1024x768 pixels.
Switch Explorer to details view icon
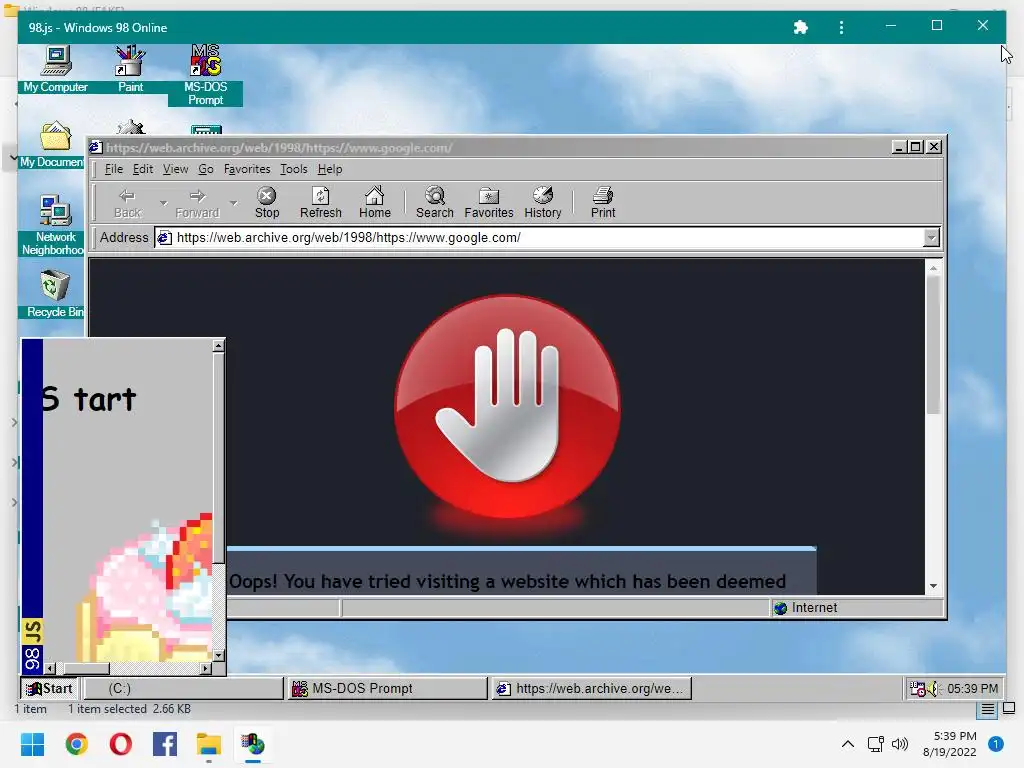[x=988, y=709]
